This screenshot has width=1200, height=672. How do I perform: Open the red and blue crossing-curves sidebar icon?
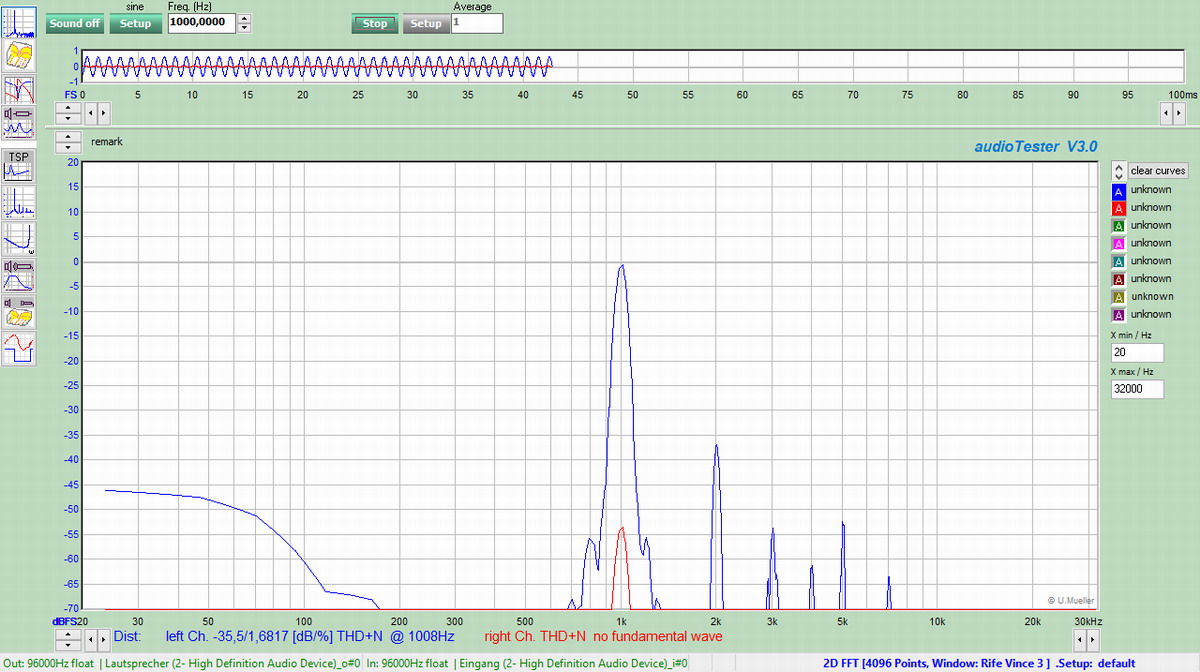pyautogui.click(x=19, y=90)
